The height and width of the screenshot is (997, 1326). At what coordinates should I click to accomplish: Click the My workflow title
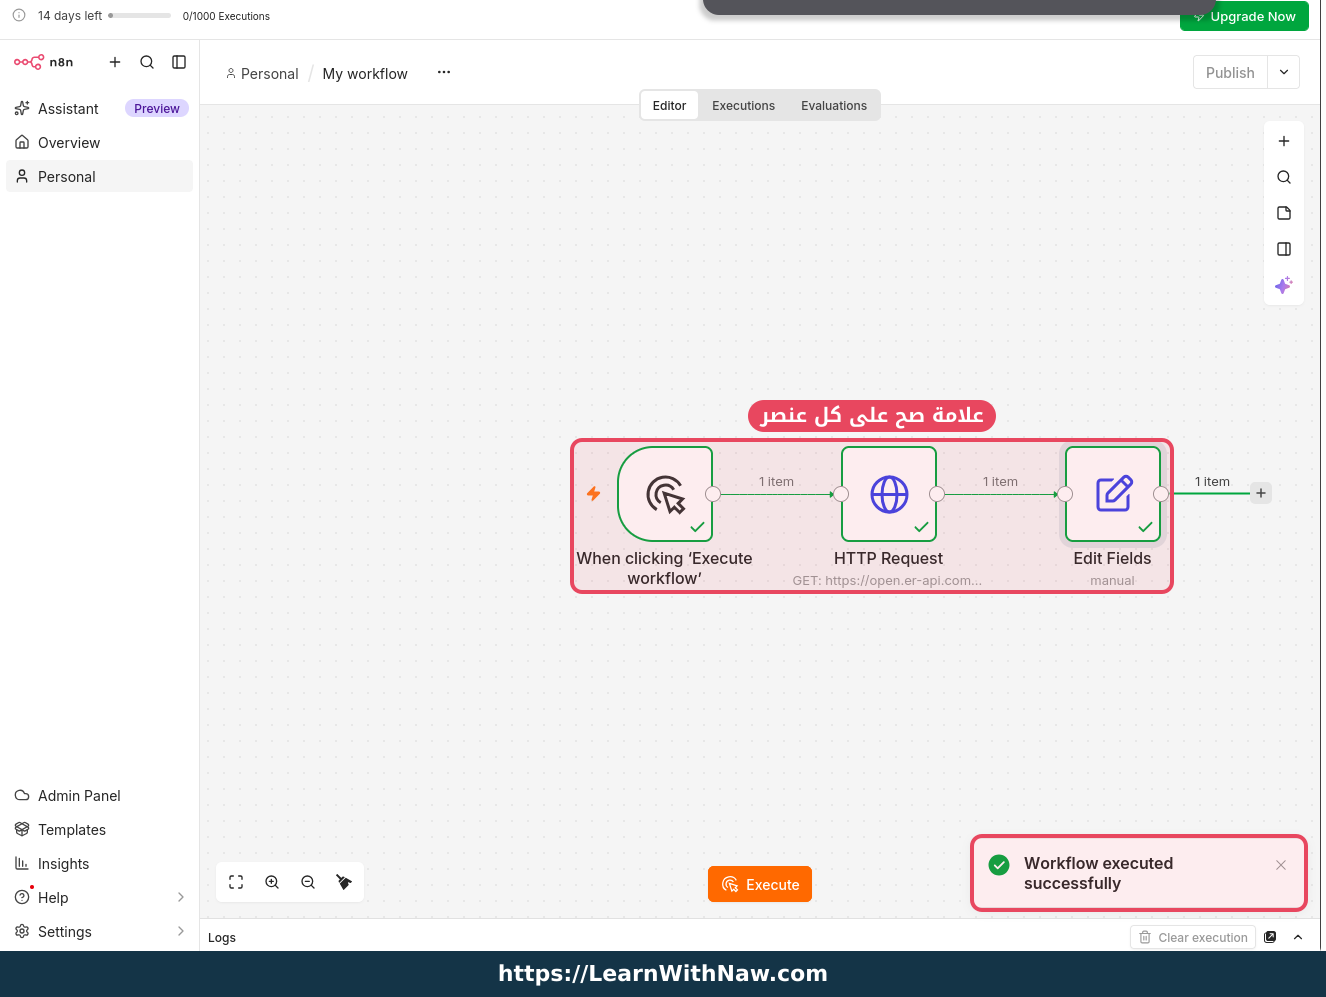click(x=365, y=73)
